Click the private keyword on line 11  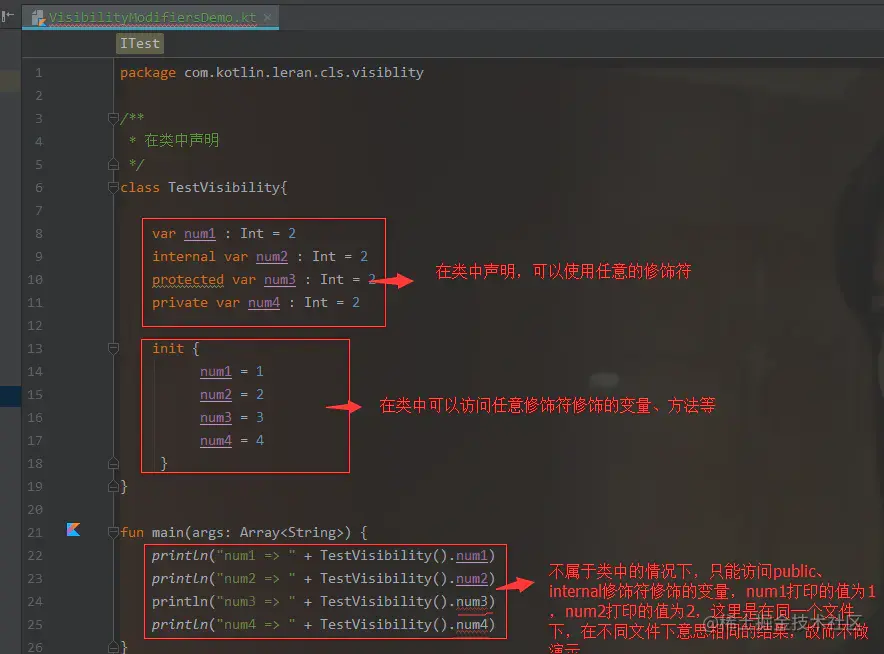pos(180,303)
